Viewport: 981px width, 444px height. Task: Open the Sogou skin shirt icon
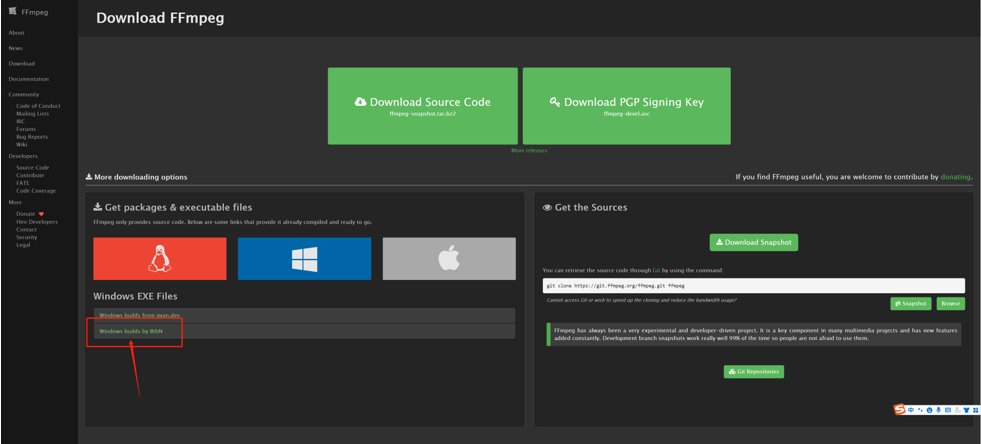pos(967,410)
